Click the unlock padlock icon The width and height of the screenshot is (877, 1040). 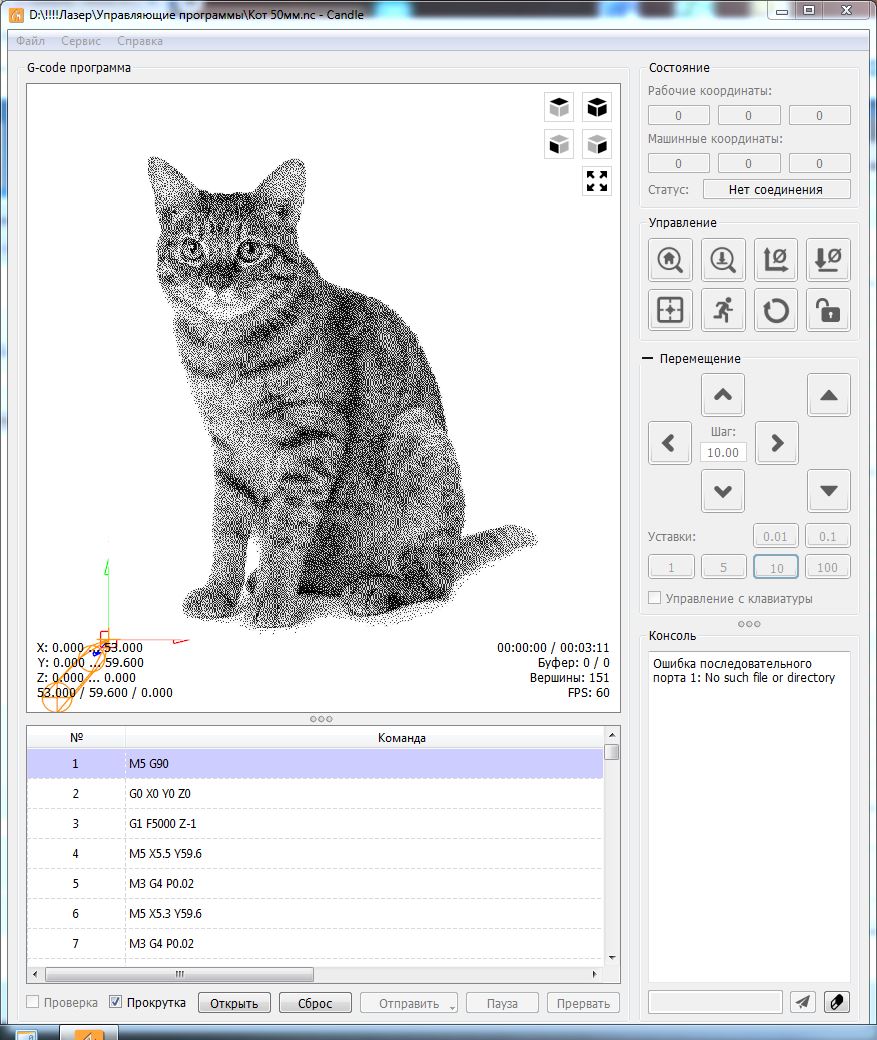829,310
